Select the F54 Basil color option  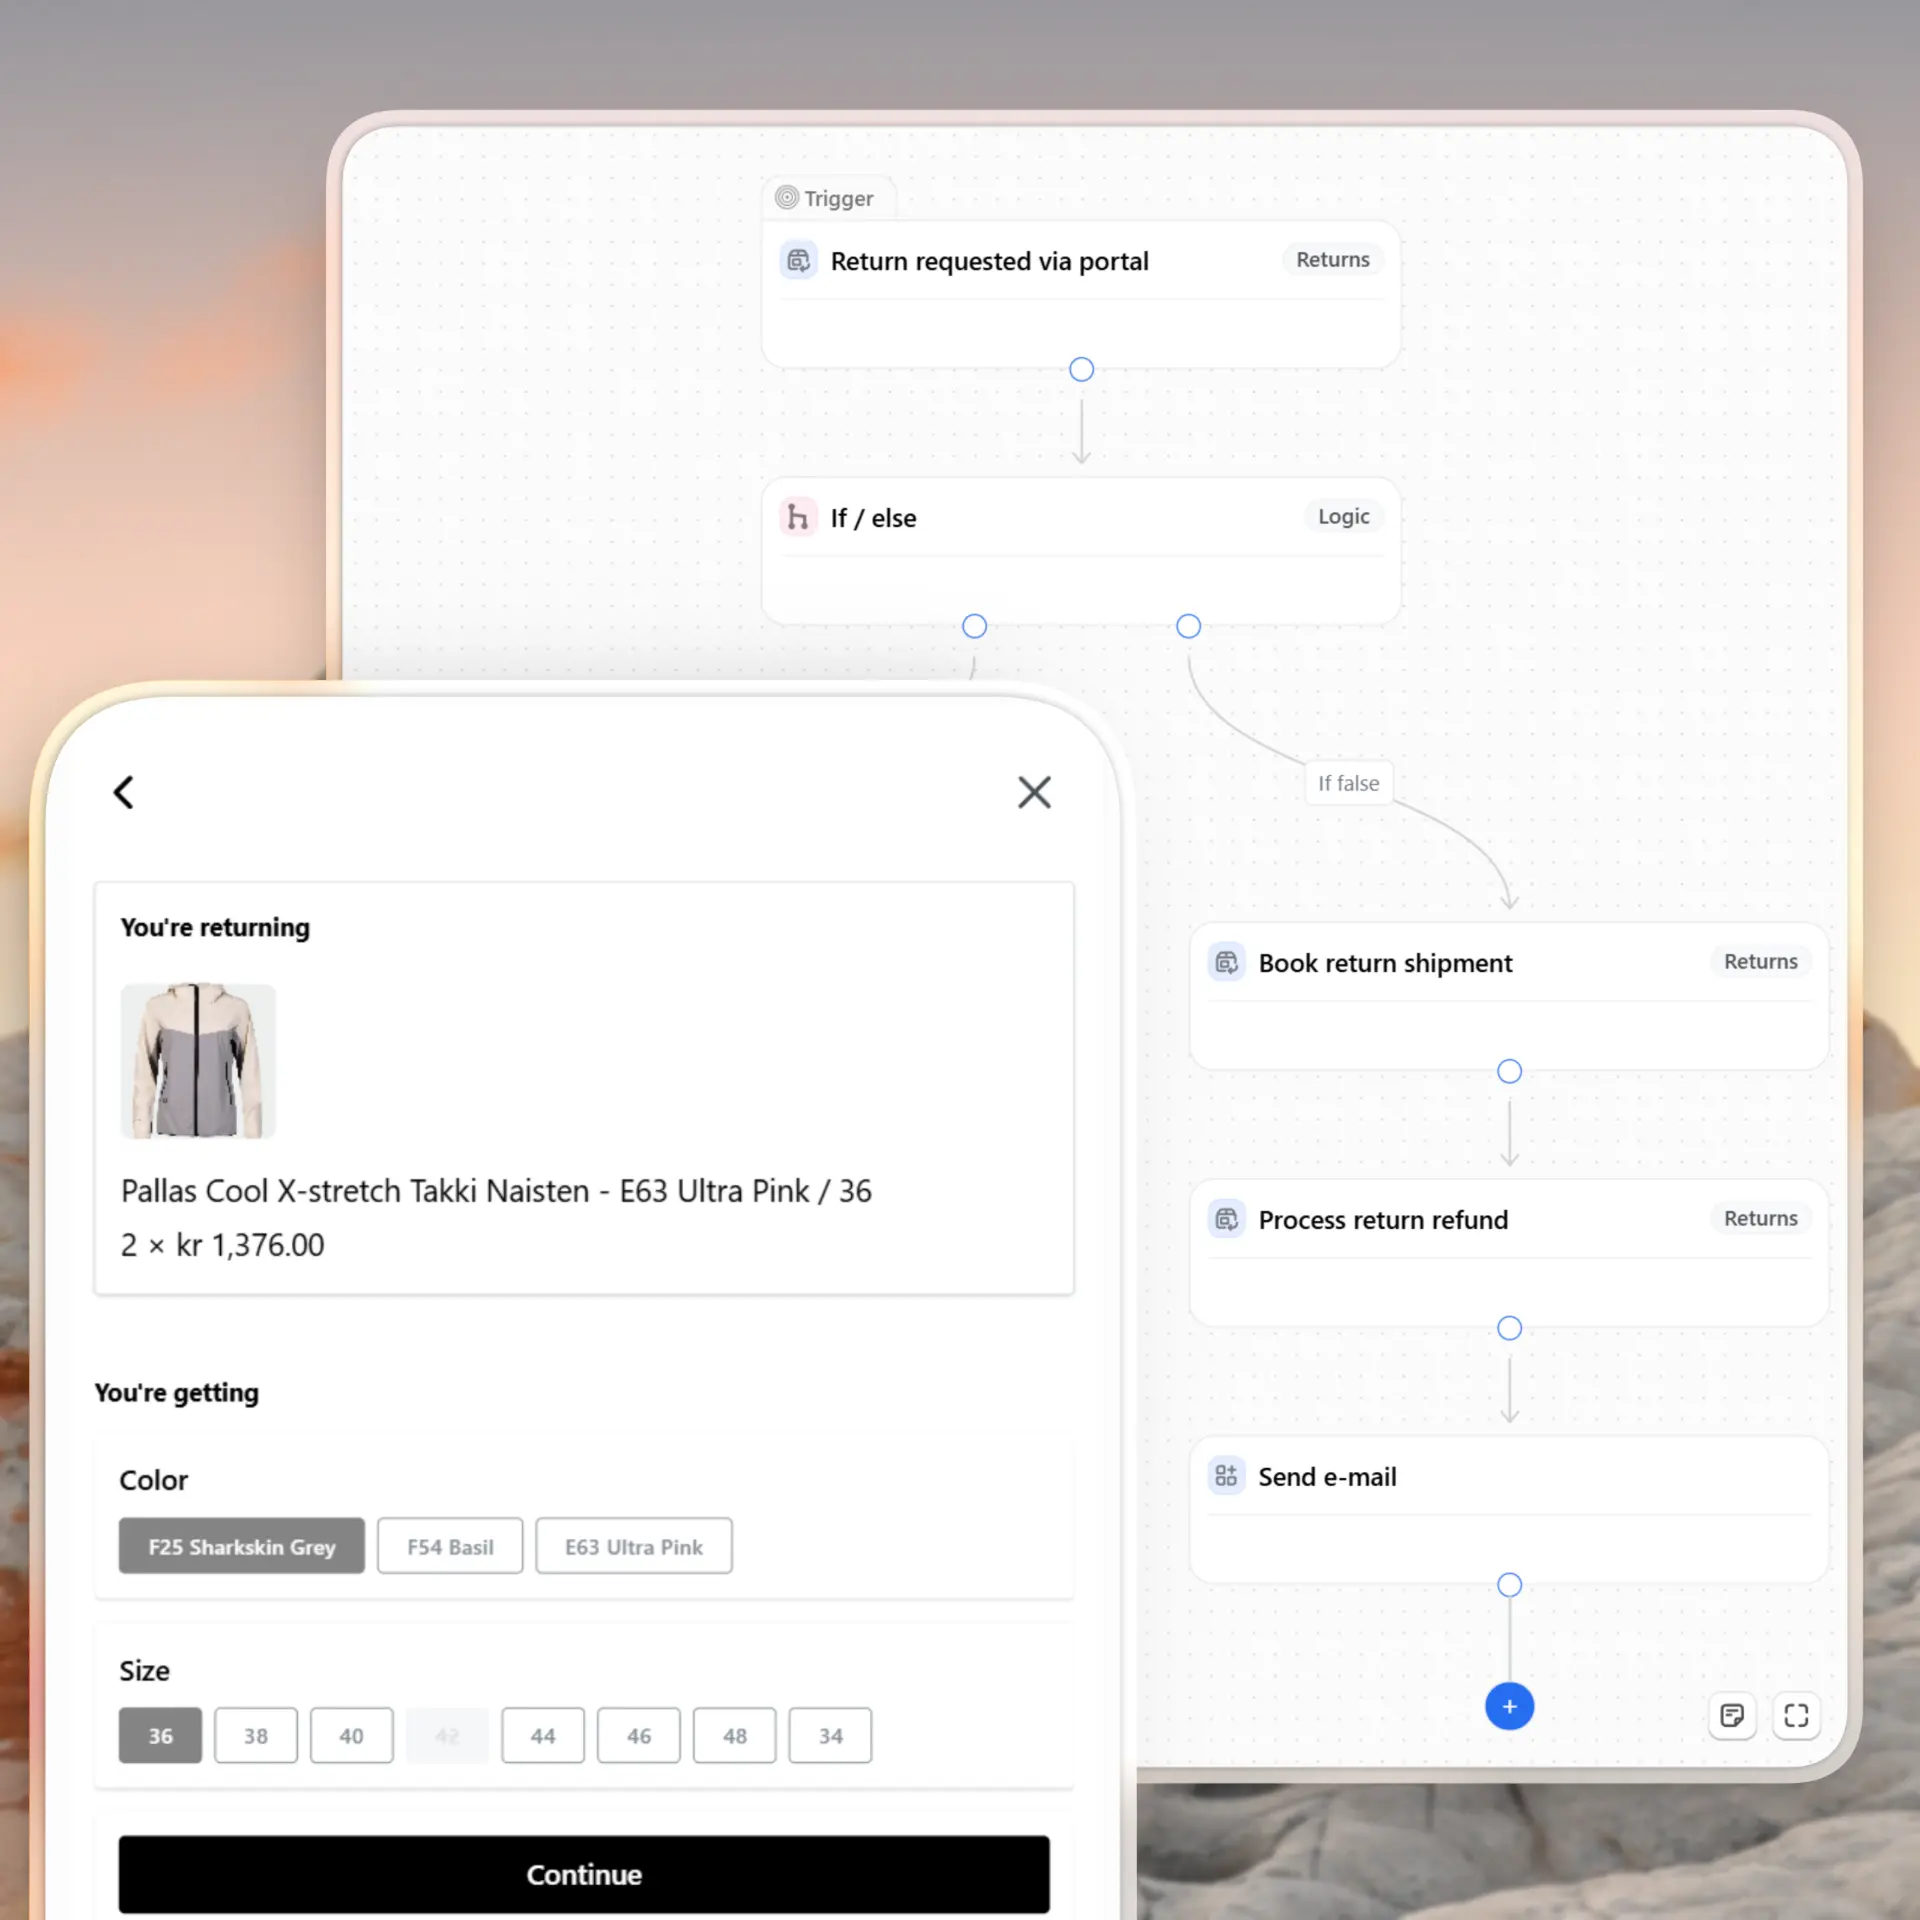(449, 1546)
